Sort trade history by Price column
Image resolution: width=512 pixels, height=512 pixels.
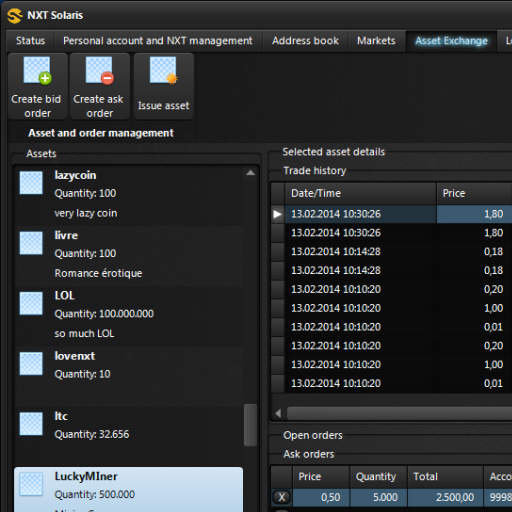tap(474, 193)
